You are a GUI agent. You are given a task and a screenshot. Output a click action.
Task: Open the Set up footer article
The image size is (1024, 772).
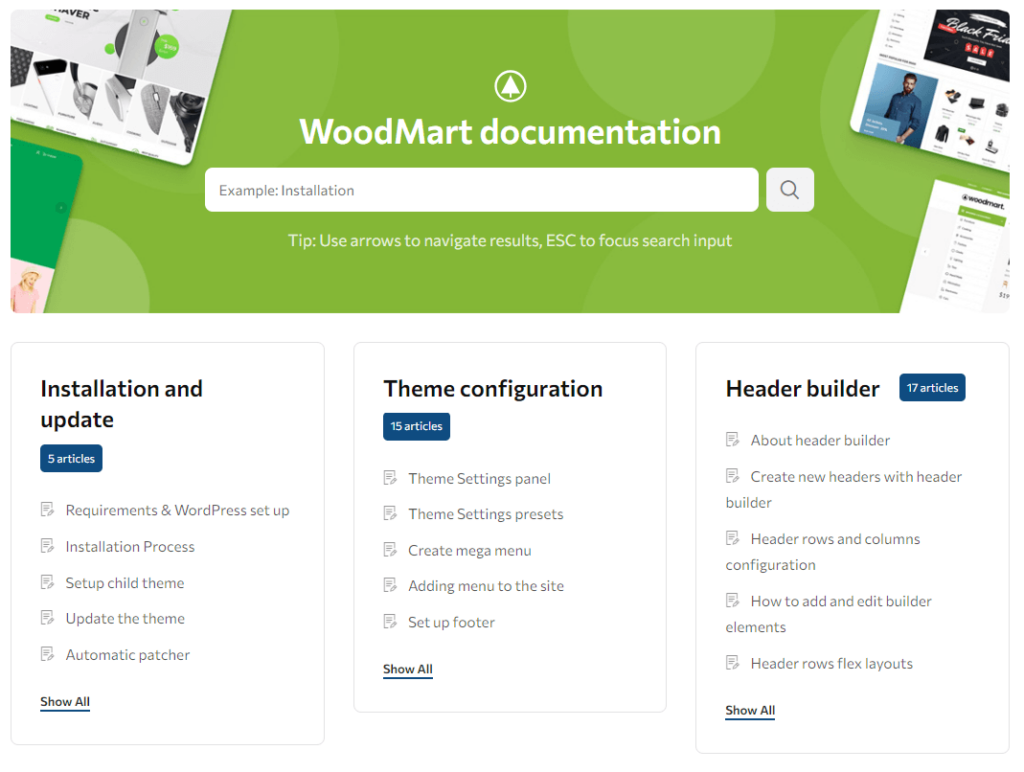pos(451,622)
